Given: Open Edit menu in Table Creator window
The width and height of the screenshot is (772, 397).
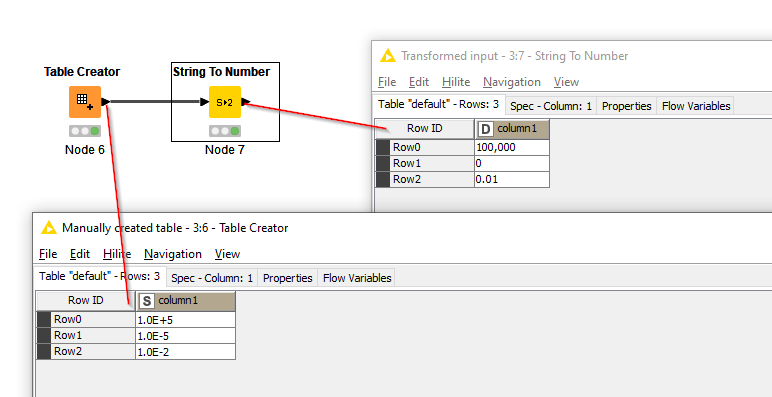Looking at the screenshot, I should (80, 254).
